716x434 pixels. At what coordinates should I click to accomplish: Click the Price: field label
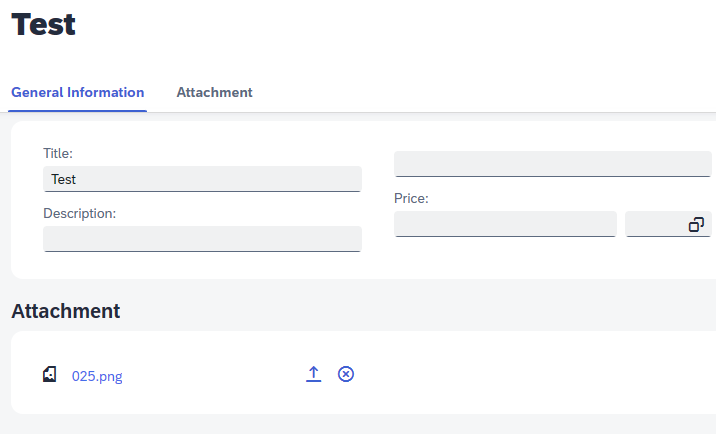pyautogui.click(x=411, y=198)
